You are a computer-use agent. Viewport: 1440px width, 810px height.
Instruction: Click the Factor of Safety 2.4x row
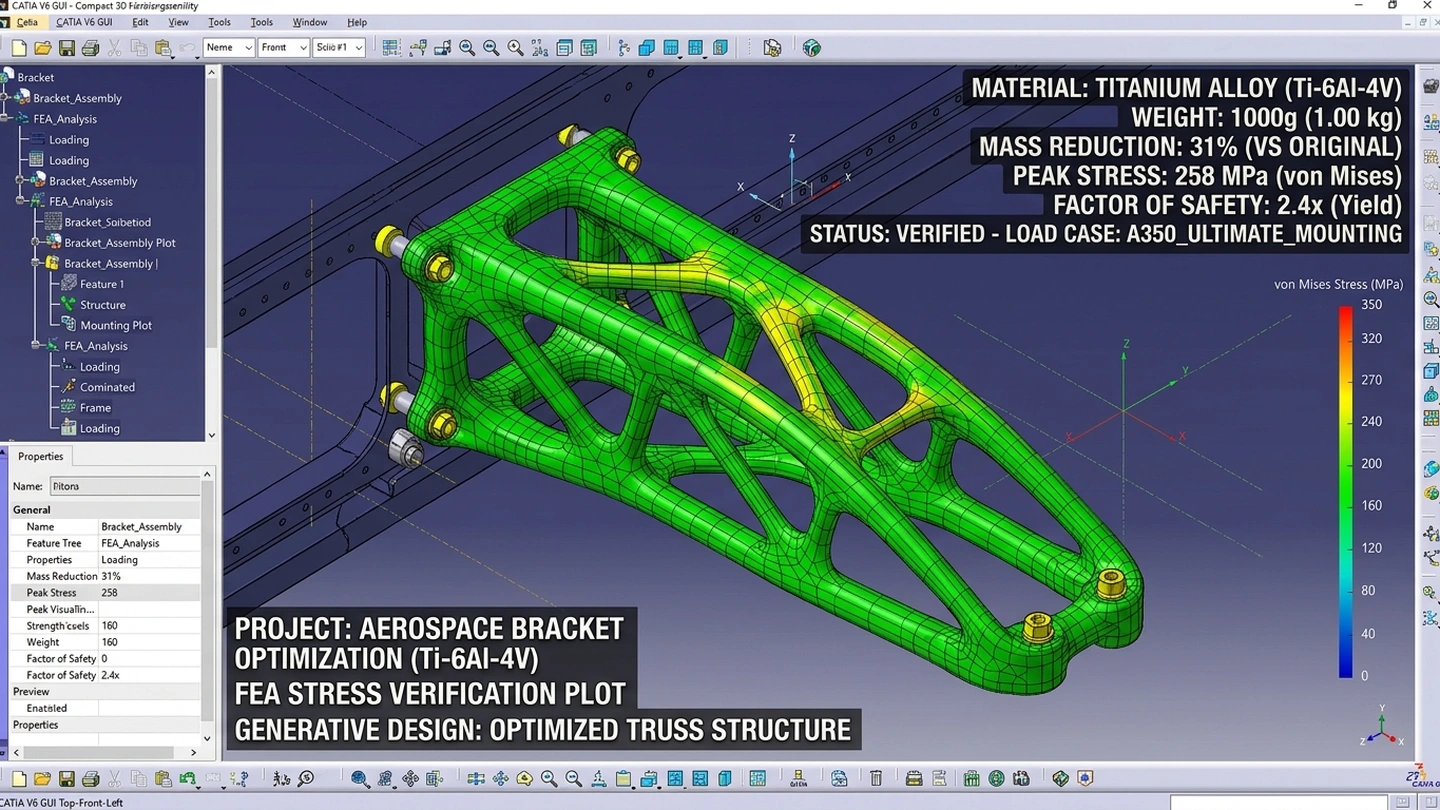tap(105, 675)
